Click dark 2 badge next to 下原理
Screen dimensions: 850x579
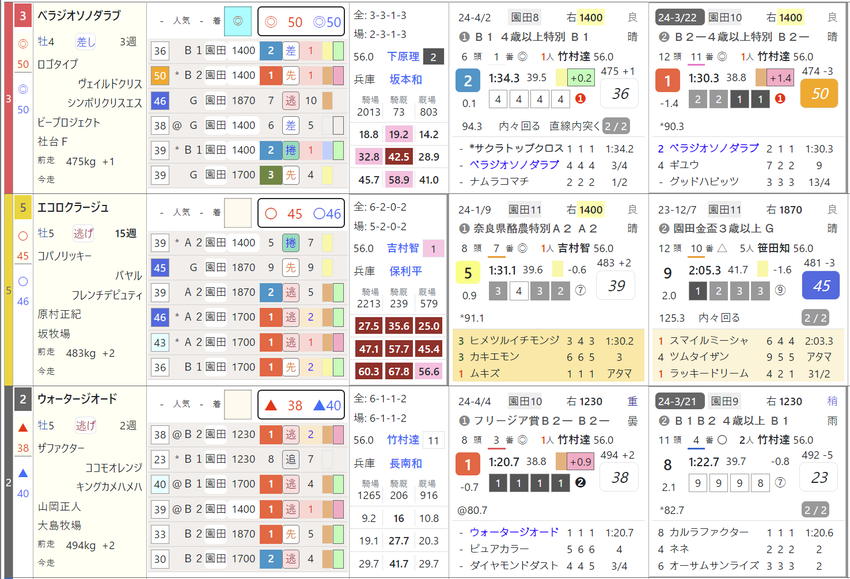[x=433, y=57]
